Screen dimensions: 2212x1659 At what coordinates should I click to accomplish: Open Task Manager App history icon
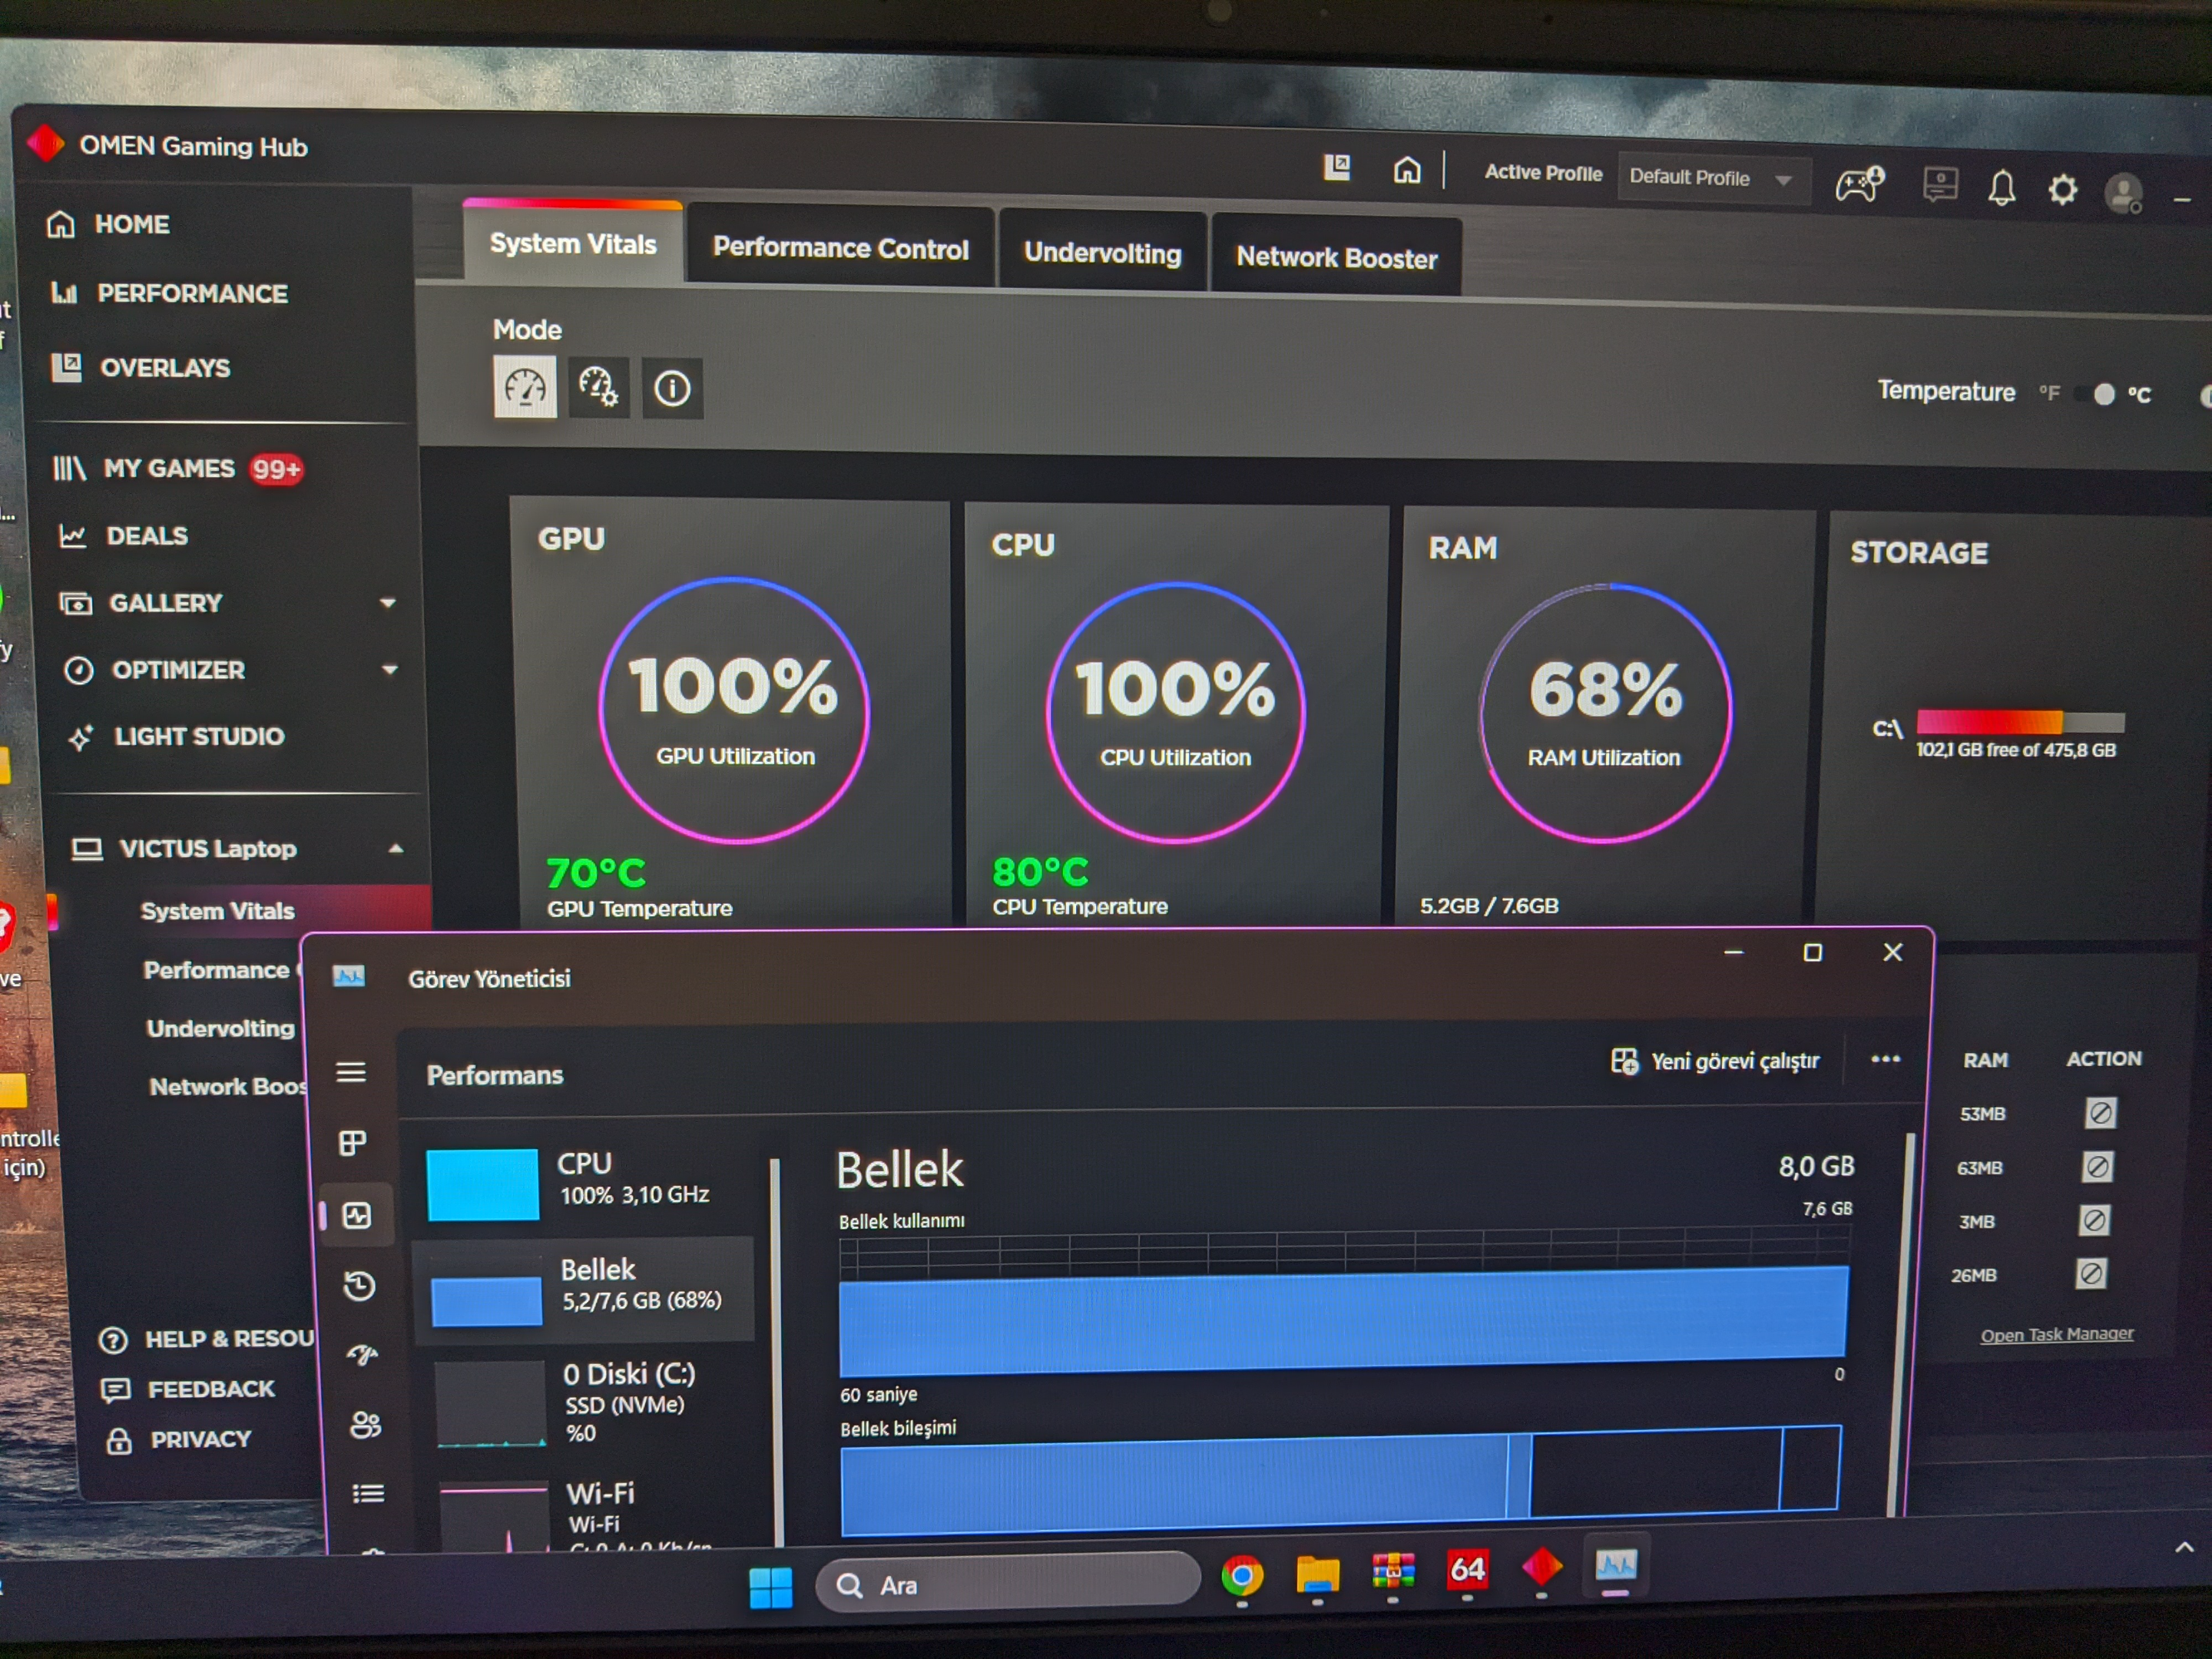coord(359,1286)
